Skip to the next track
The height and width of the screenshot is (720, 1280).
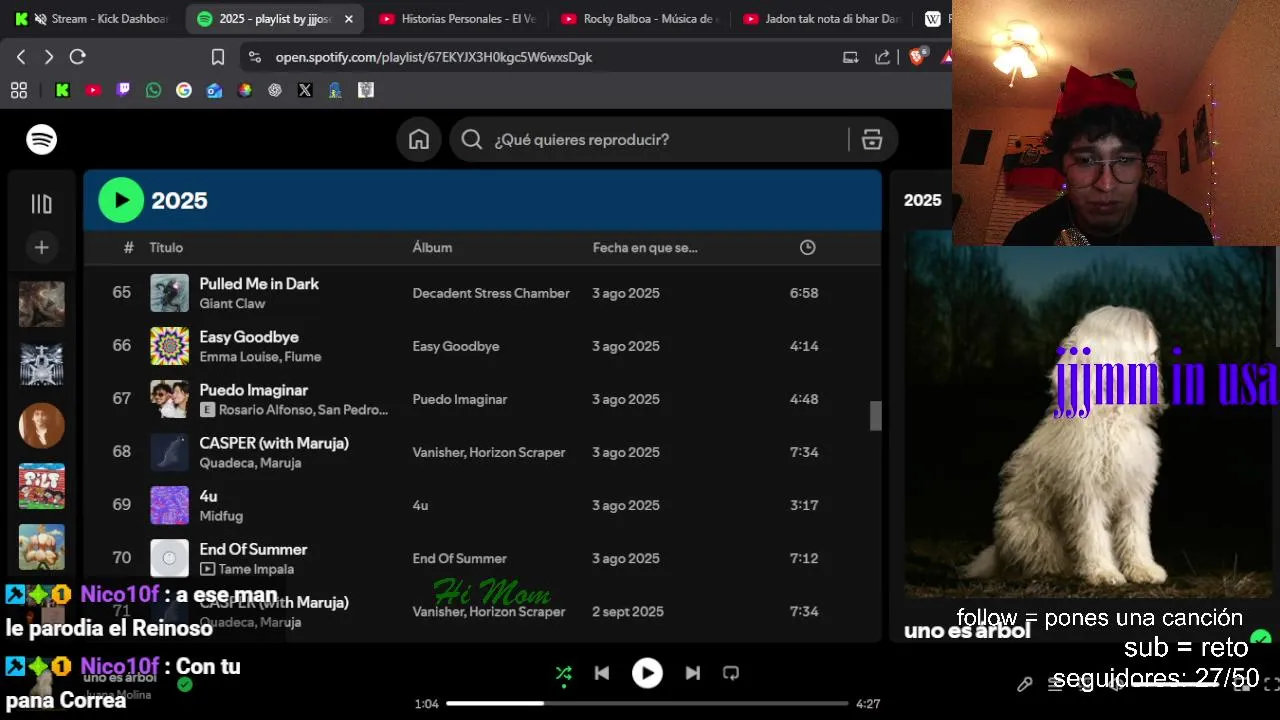point(692,673)
